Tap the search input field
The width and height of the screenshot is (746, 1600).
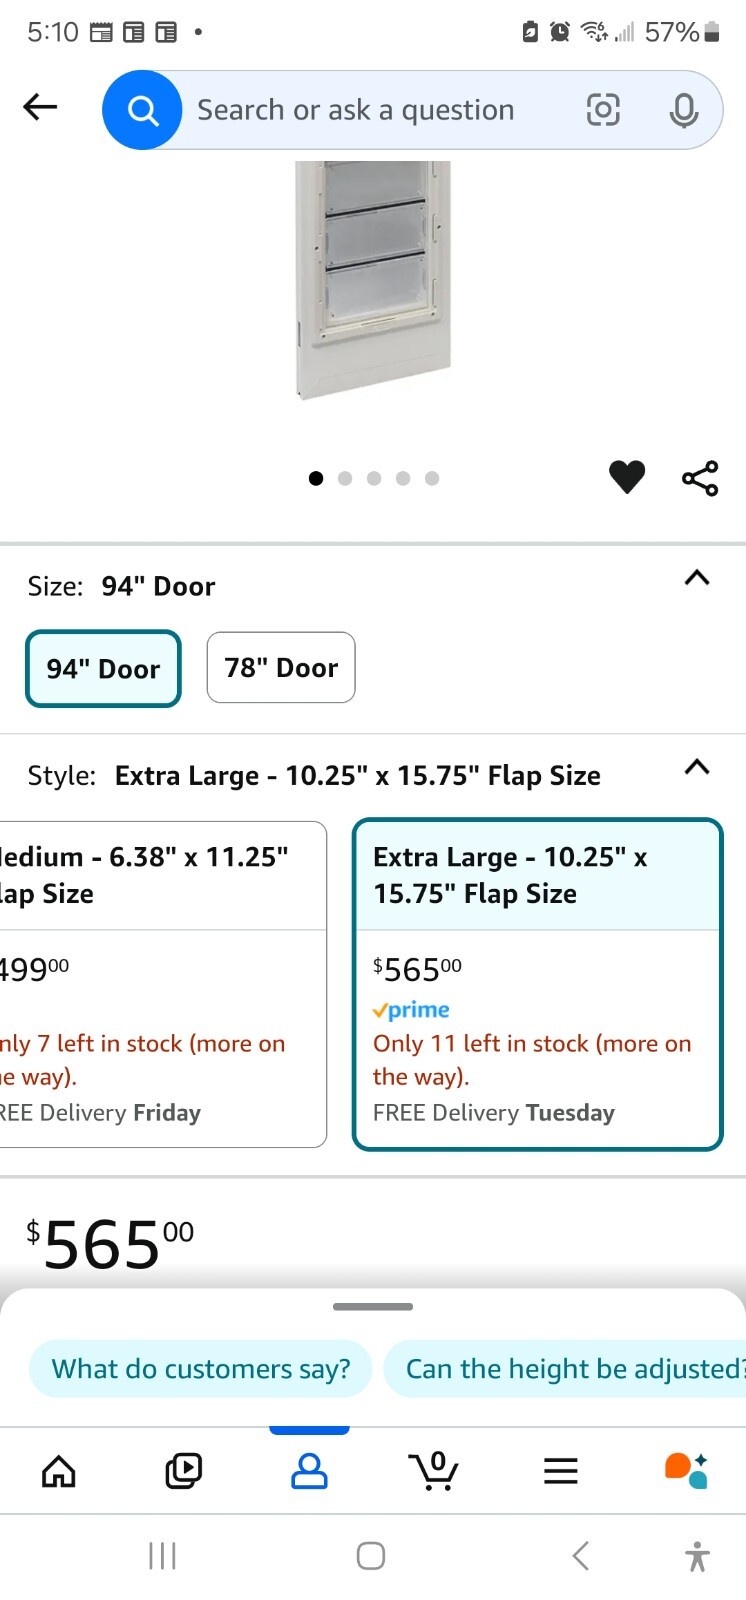click(380, 110)
